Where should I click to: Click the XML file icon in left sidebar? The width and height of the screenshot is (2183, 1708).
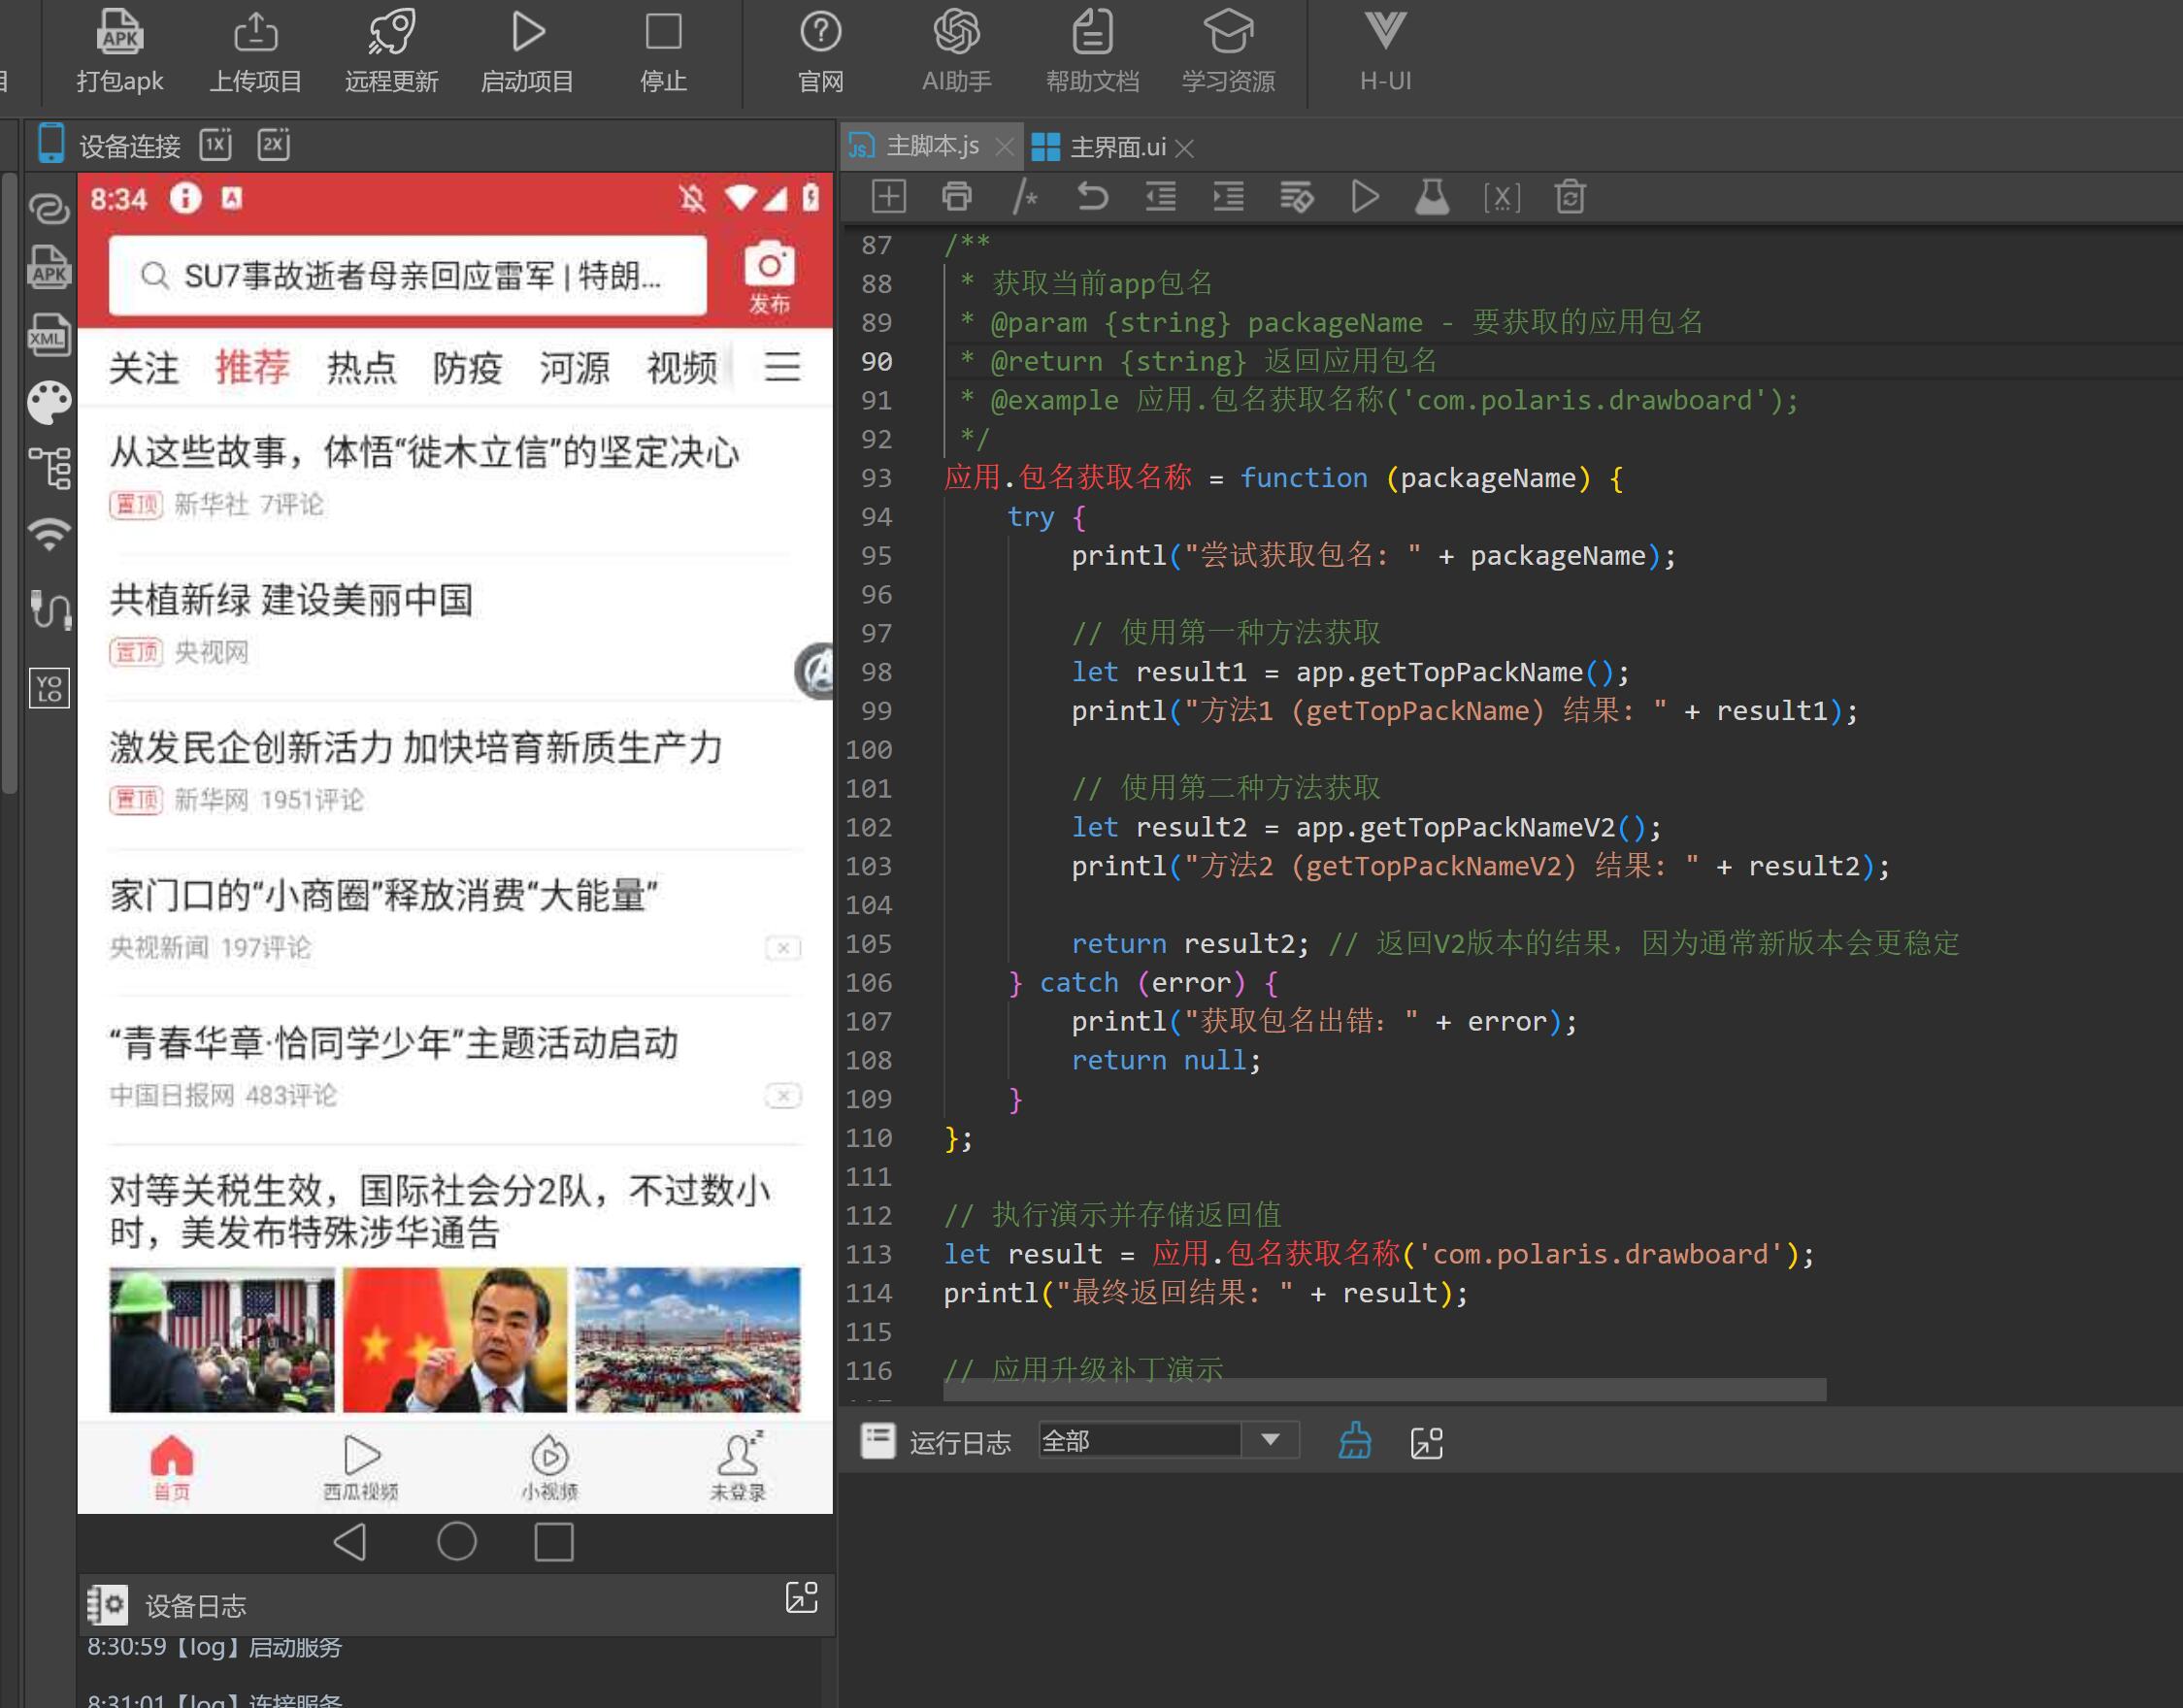pos(49,334)
